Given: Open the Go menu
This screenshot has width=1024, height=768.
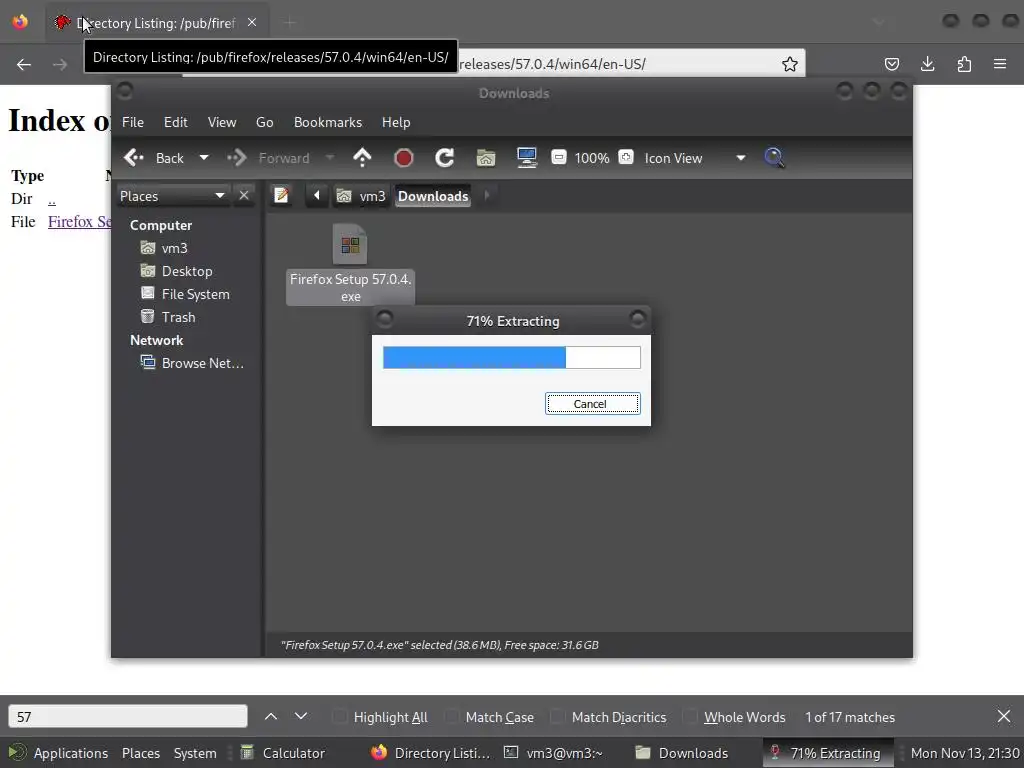Looking at the screenshot, I should click(264, 122).
